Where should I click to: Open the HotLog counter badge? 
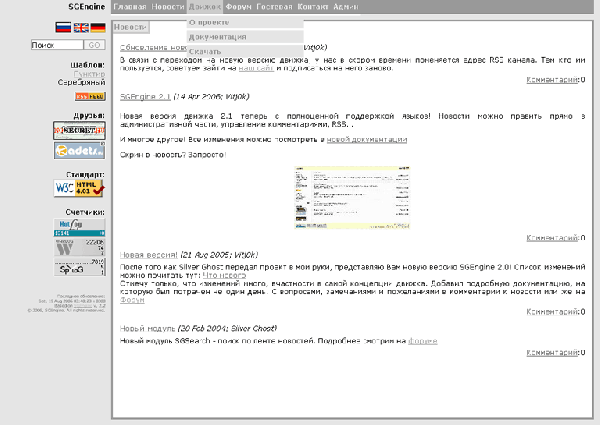pos(79,227)
